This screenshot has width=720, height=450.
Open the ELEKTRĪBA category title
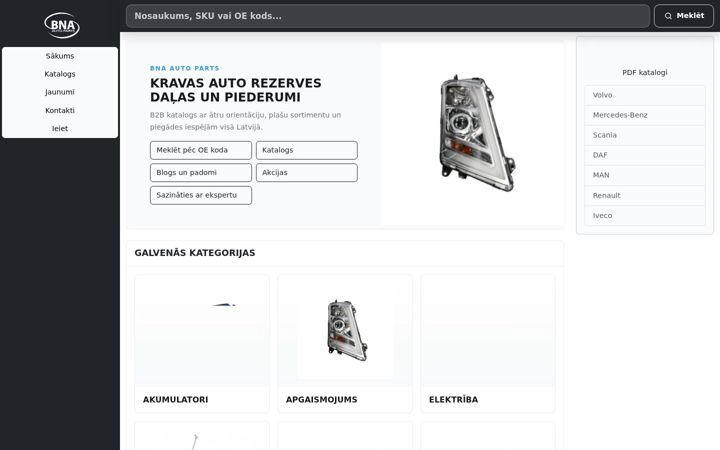coord(453,399)
